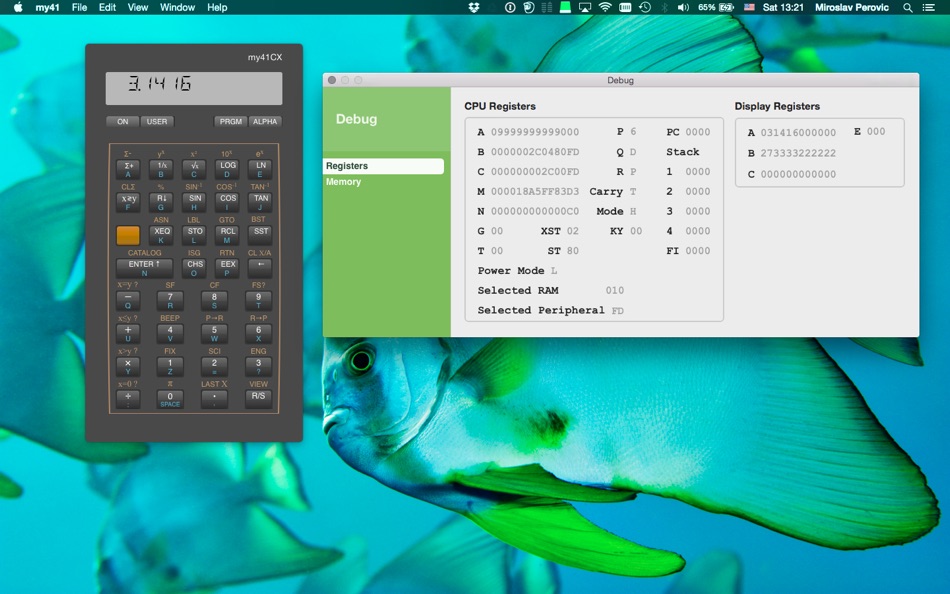Click the backspace arrow key
The image size is (950, 594).
[261, 268]
